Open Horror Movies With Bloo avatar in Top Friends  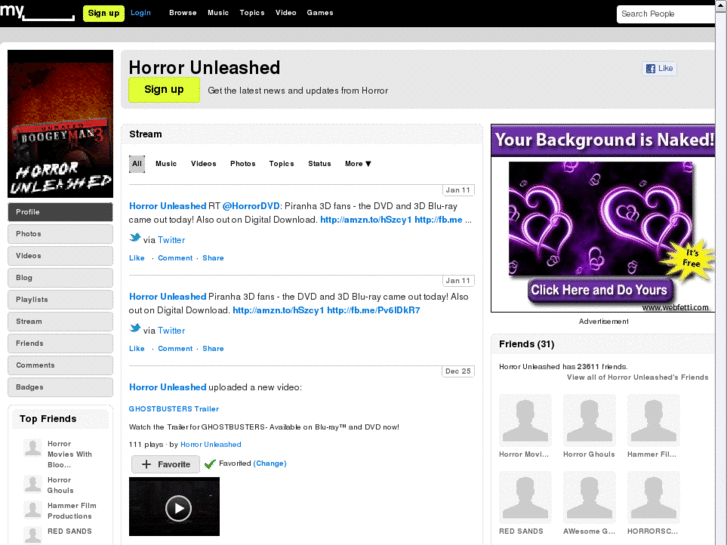coord(32,448)
